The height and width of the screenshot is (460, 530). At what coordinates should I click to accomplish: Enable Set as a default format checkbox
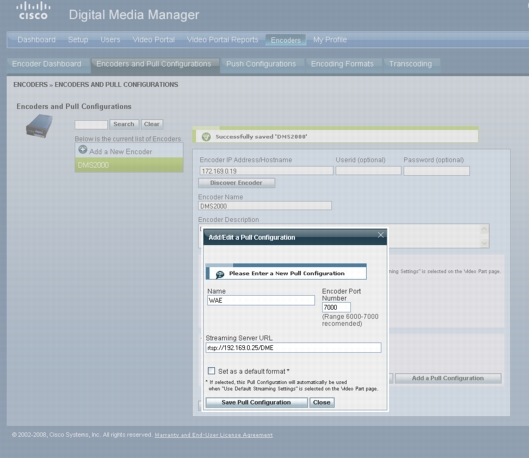[x=211, y=371]
